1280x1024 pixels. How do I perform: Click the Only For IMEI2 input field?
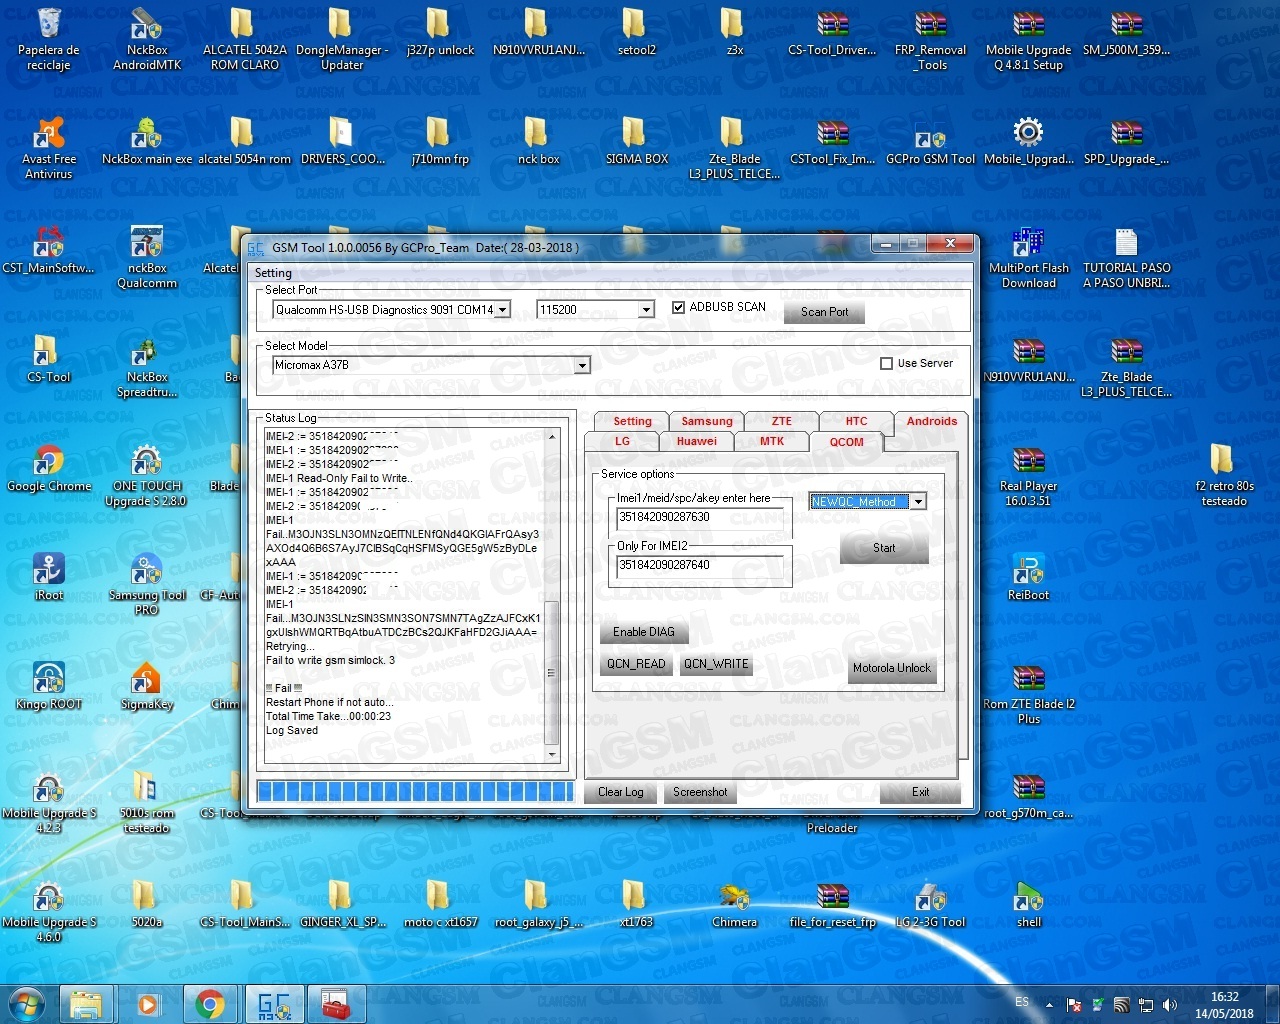click(699, 565)
